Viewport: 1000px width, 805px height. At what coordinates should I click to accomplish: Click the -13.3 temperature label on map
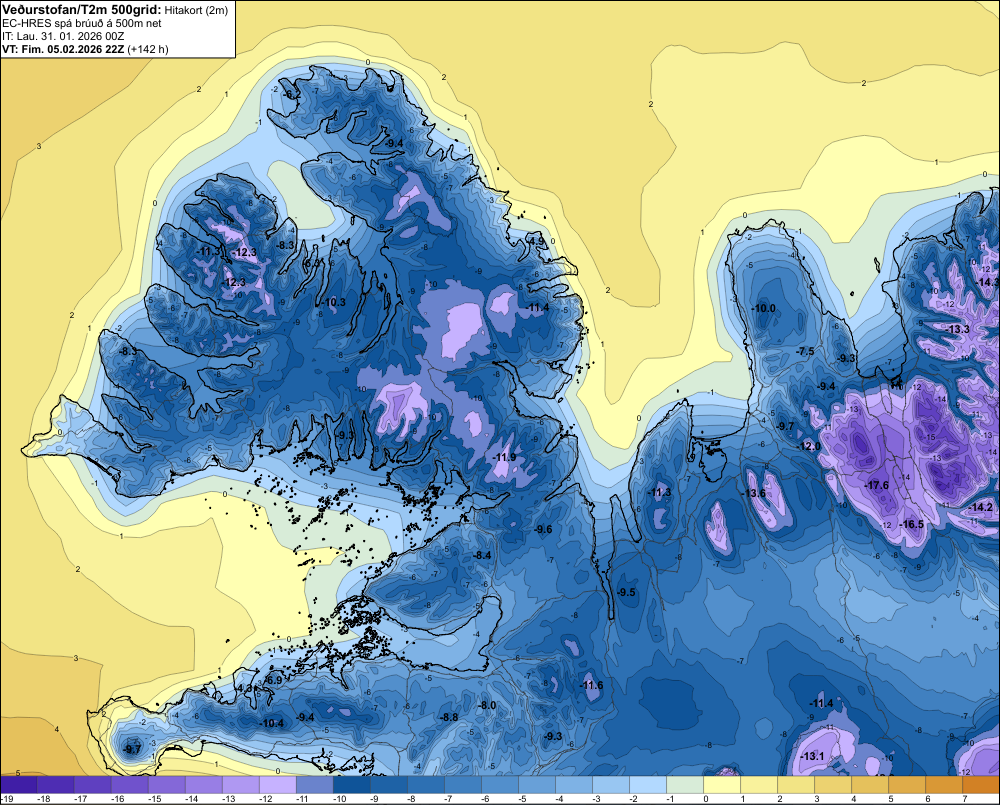[957, 330]
